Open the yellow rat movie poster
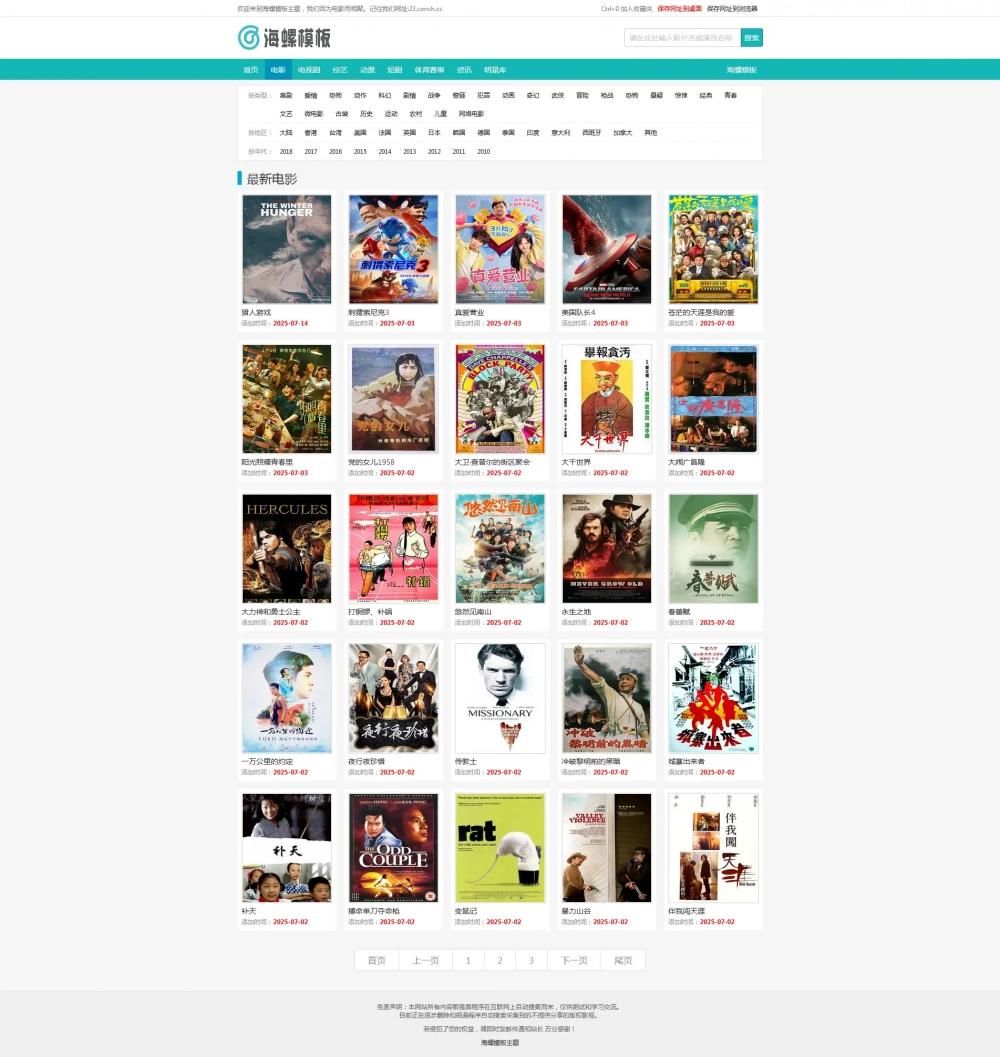Screen dimensions: 1000x1057 tap(500, 848)
